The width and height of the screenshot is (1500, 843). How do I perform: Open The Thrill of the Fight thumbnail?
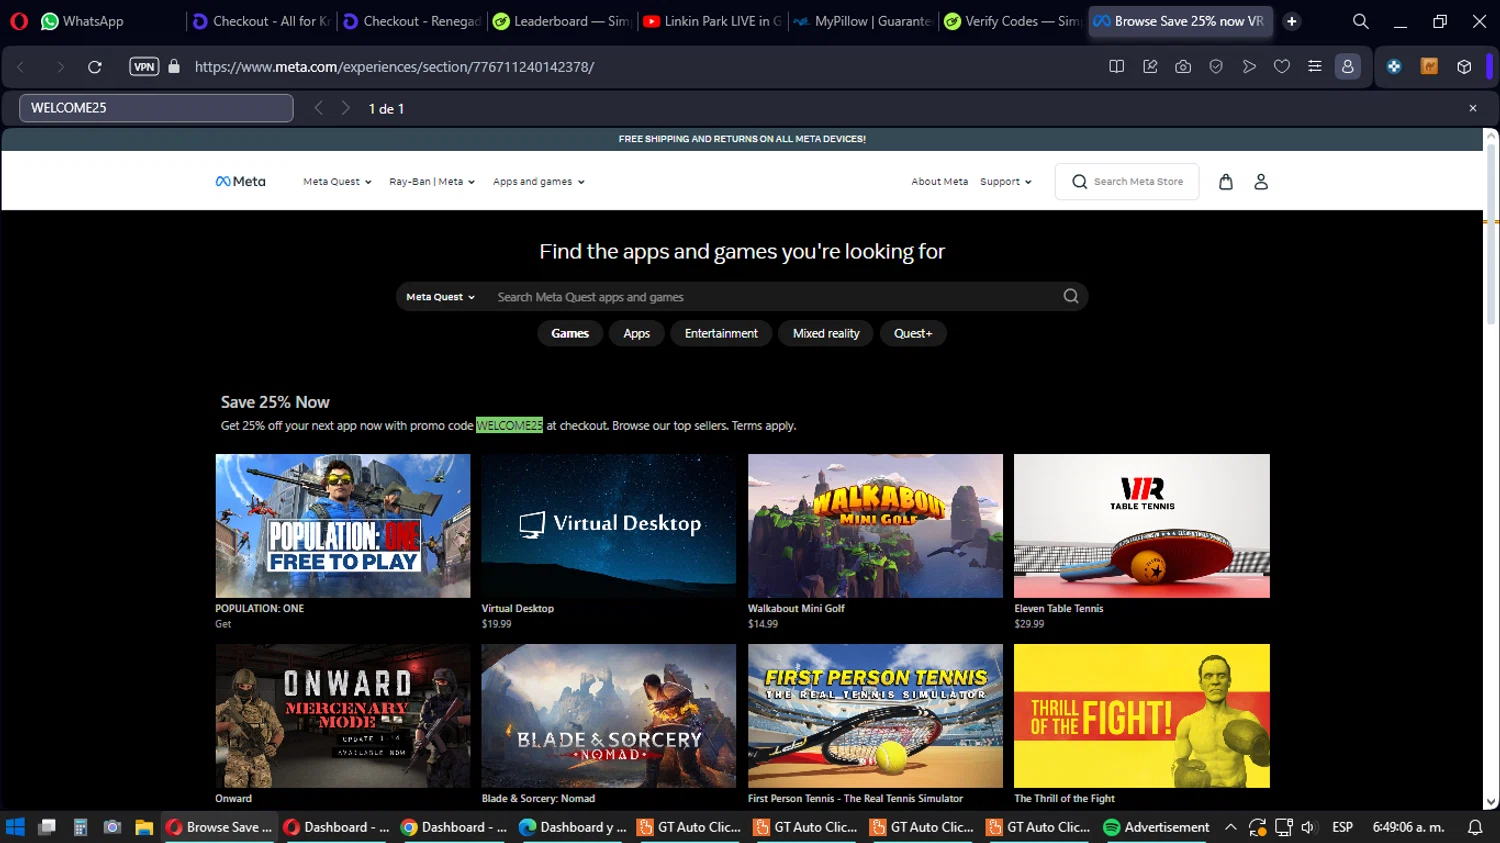pyautogui.click(x=1142, y=716)
